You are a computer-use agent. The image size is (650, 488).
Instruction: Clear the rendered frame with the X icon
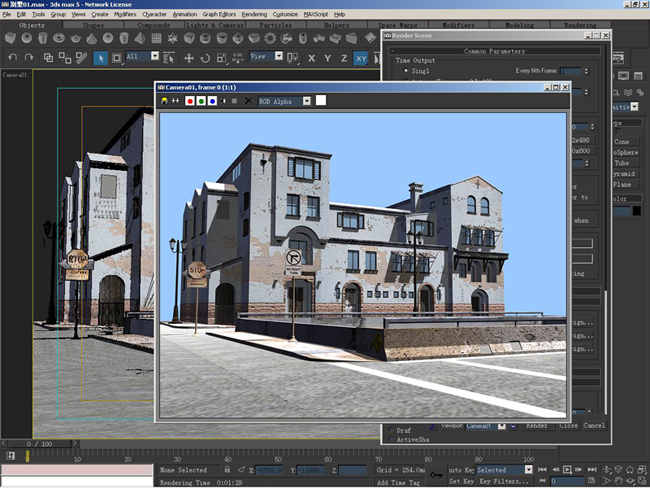tap(248, 101)
